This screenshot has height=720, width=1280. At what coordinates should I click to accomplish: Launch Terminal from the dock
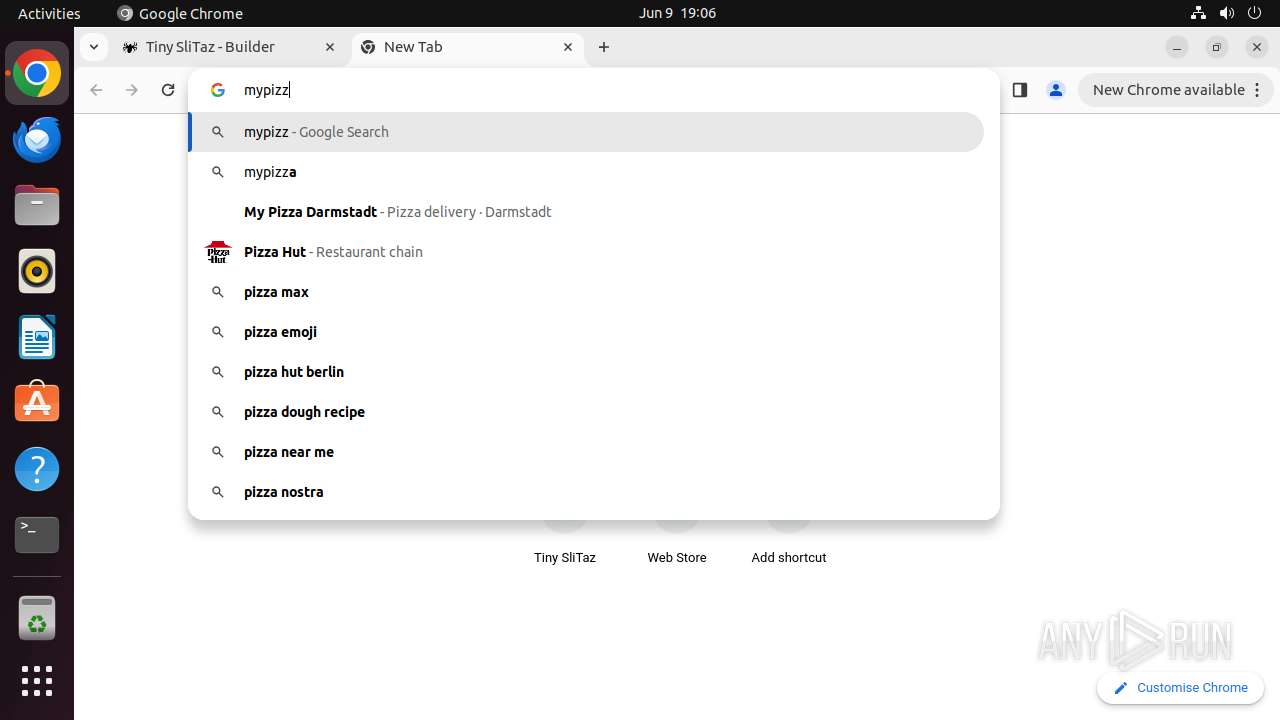tap(37, 535)
